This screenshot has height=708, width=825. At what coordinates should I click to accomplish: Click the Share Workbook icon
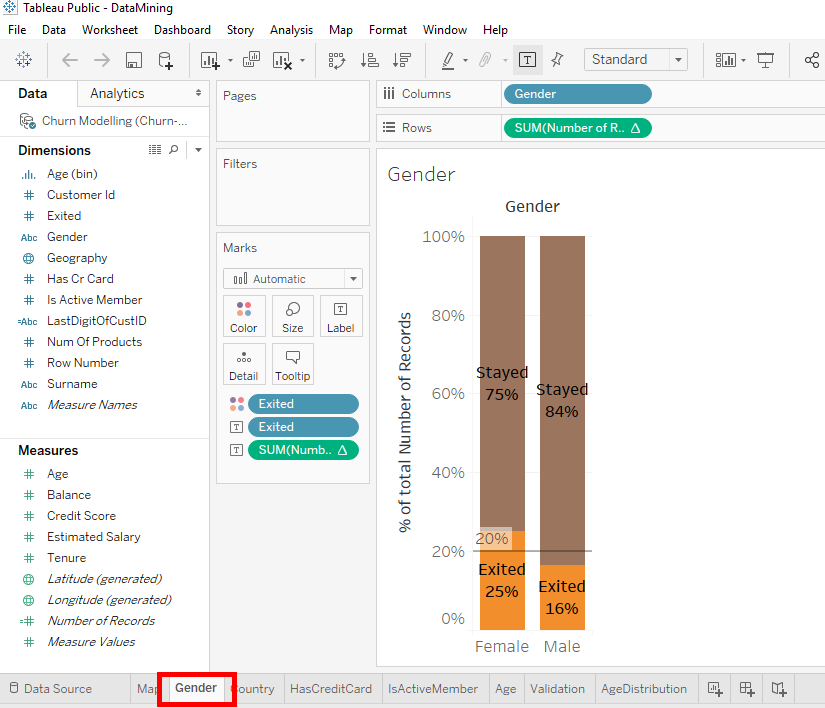click(x=811, y=59)
